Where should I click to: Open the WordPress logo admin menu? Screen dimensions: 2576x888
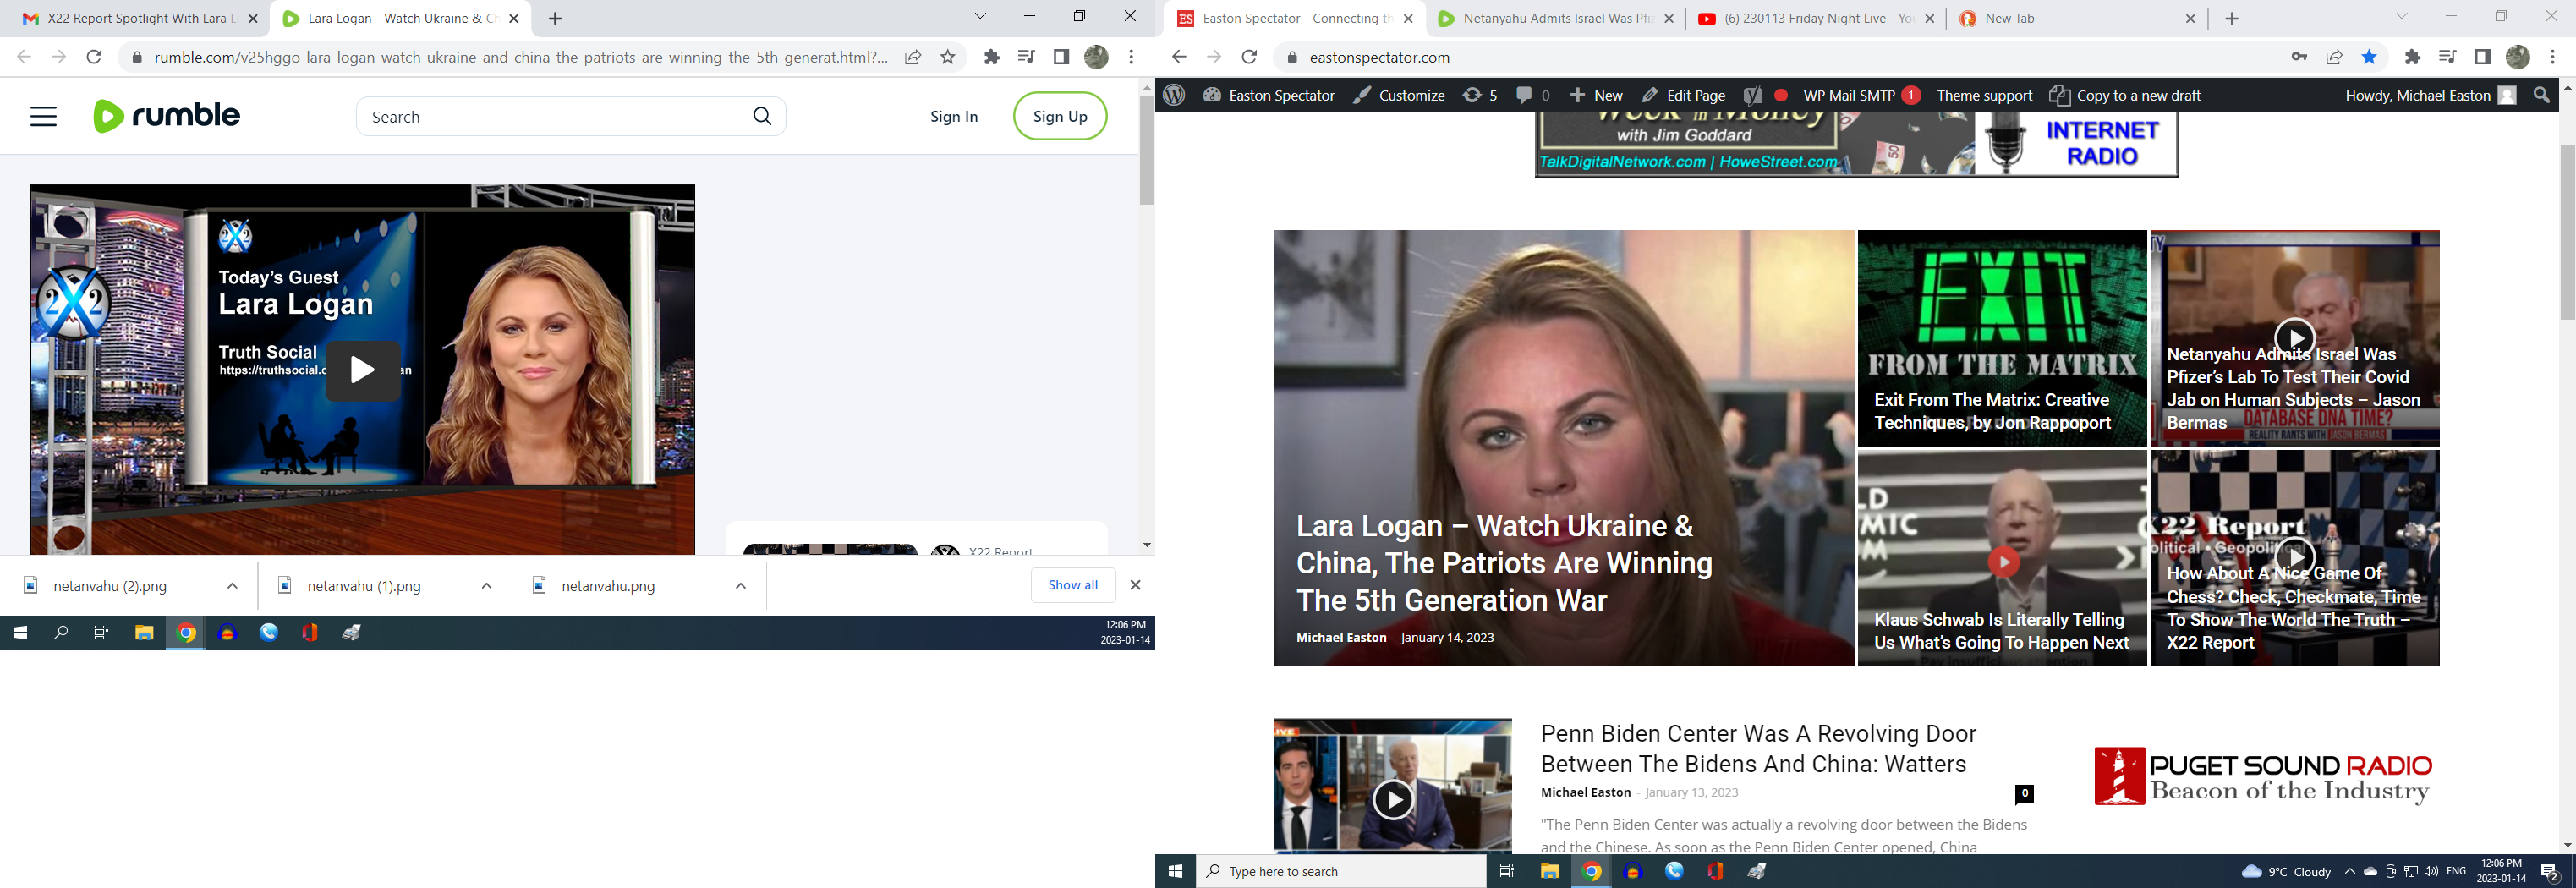1174,95
